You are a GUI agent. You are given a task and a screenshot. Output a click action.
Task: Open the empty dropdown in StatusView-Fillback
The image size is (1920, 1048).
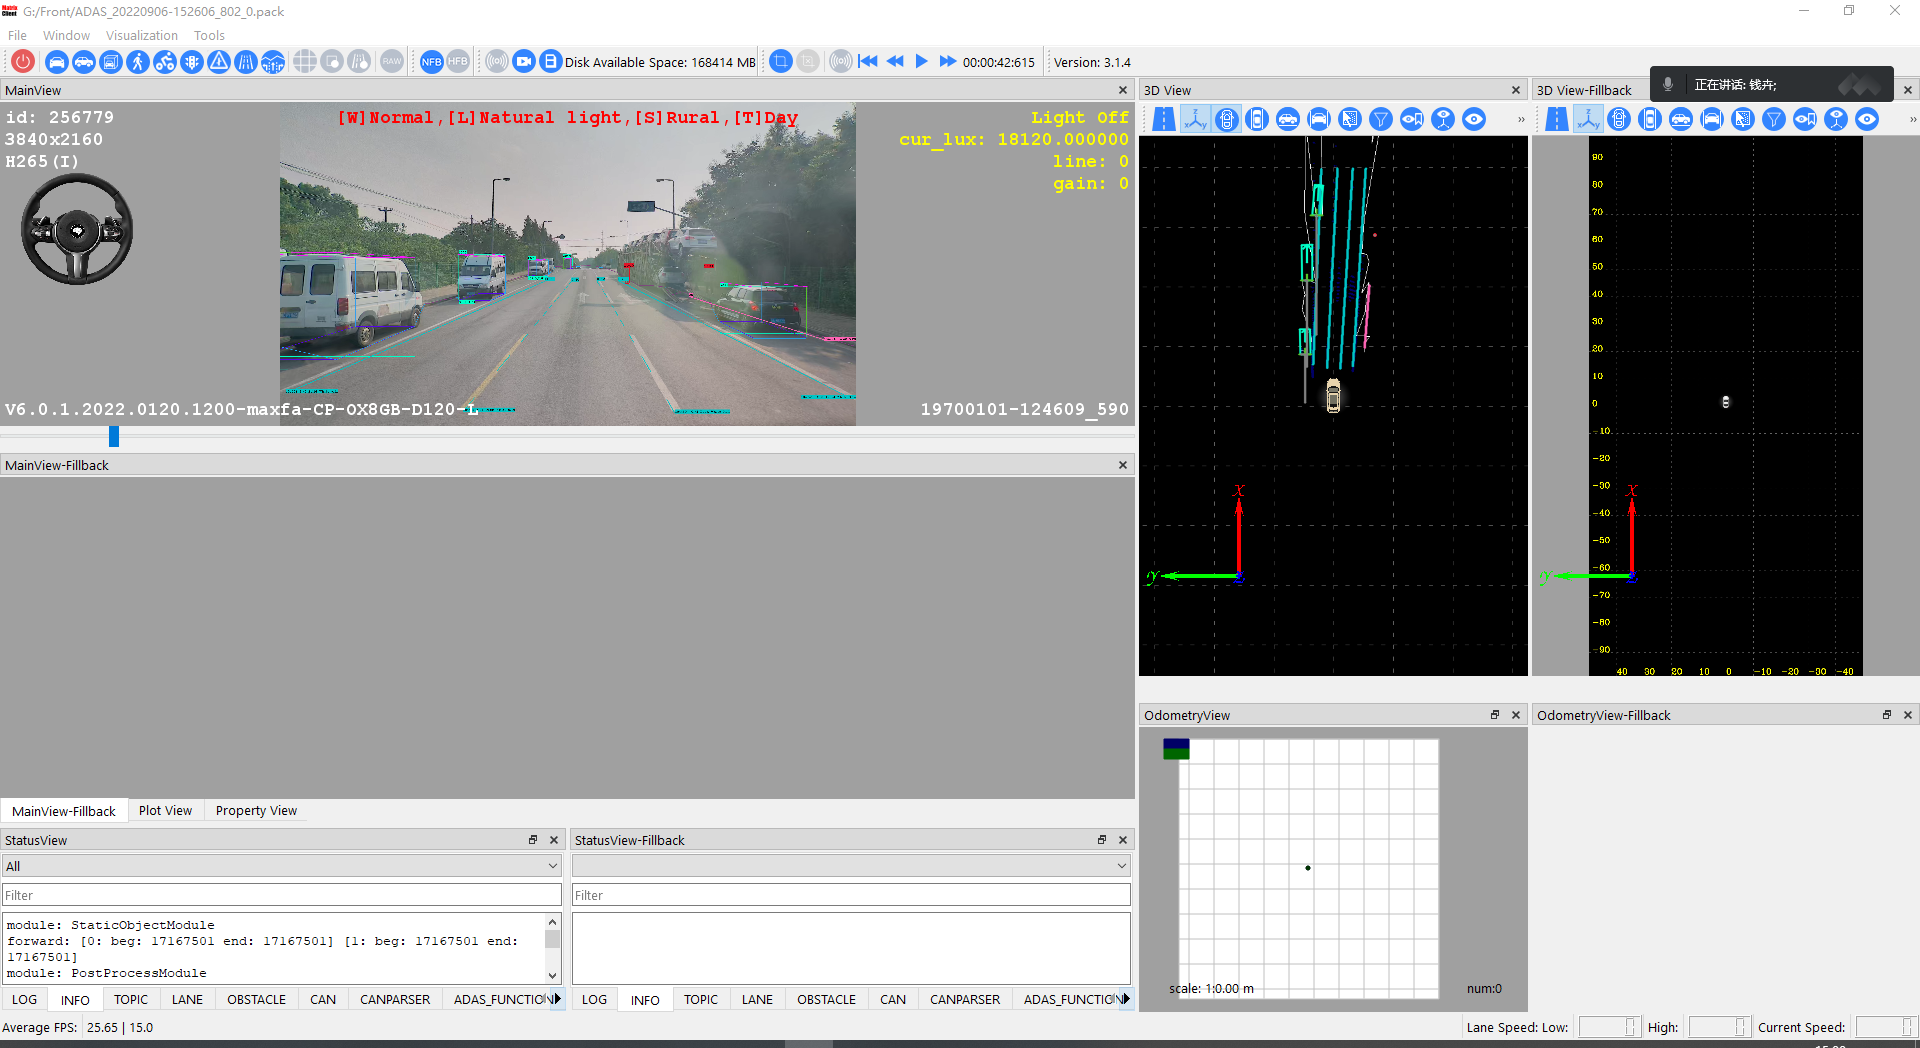tap(851, 866)
